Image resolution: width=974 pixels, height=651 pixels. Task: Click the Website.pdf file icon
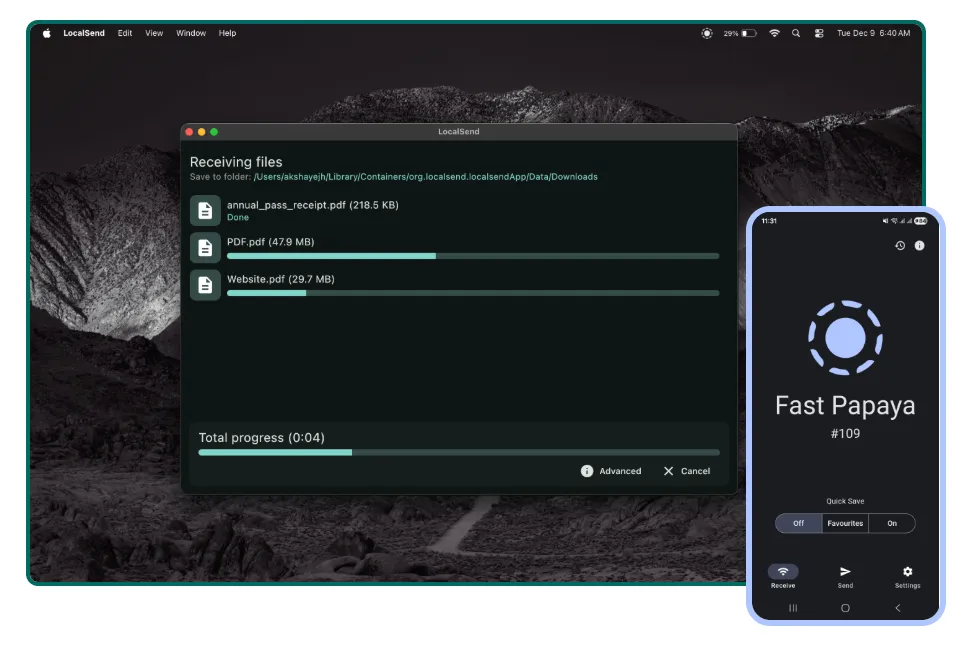pos(205,285)
